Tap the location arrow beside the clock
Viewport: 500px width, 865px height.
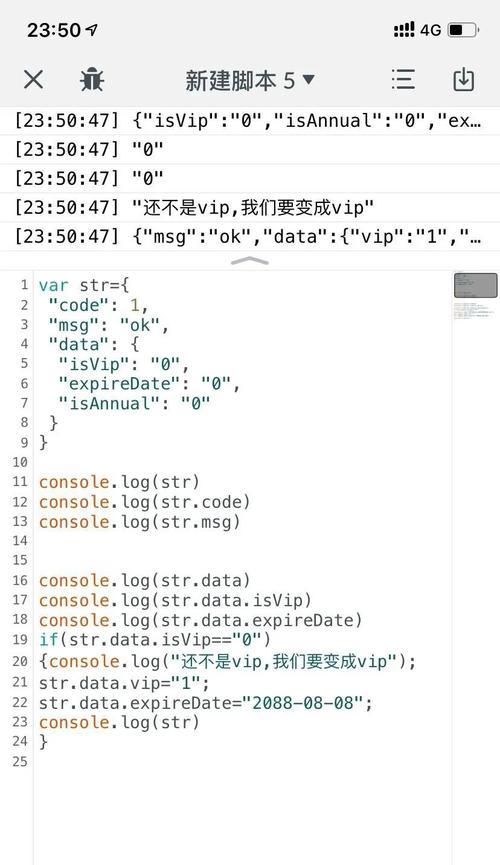(x=92, y=30)
